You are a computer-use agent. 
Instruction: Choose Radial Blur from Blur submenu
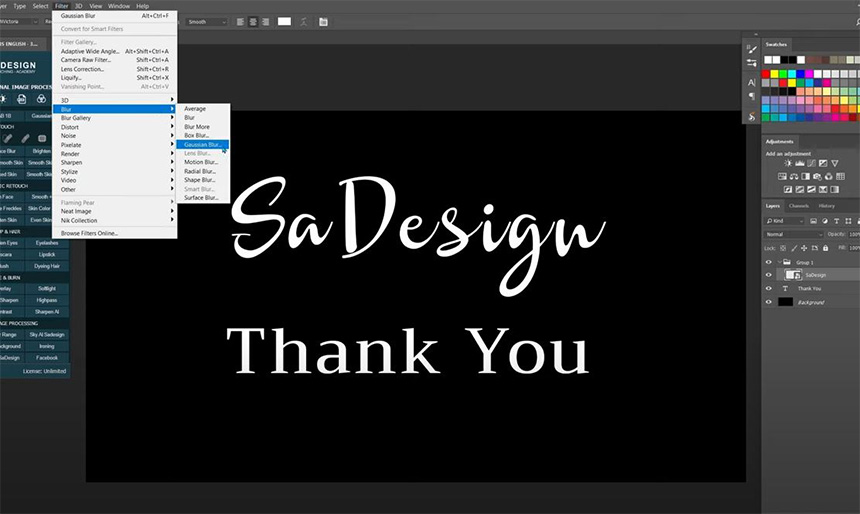pos(202,171)
